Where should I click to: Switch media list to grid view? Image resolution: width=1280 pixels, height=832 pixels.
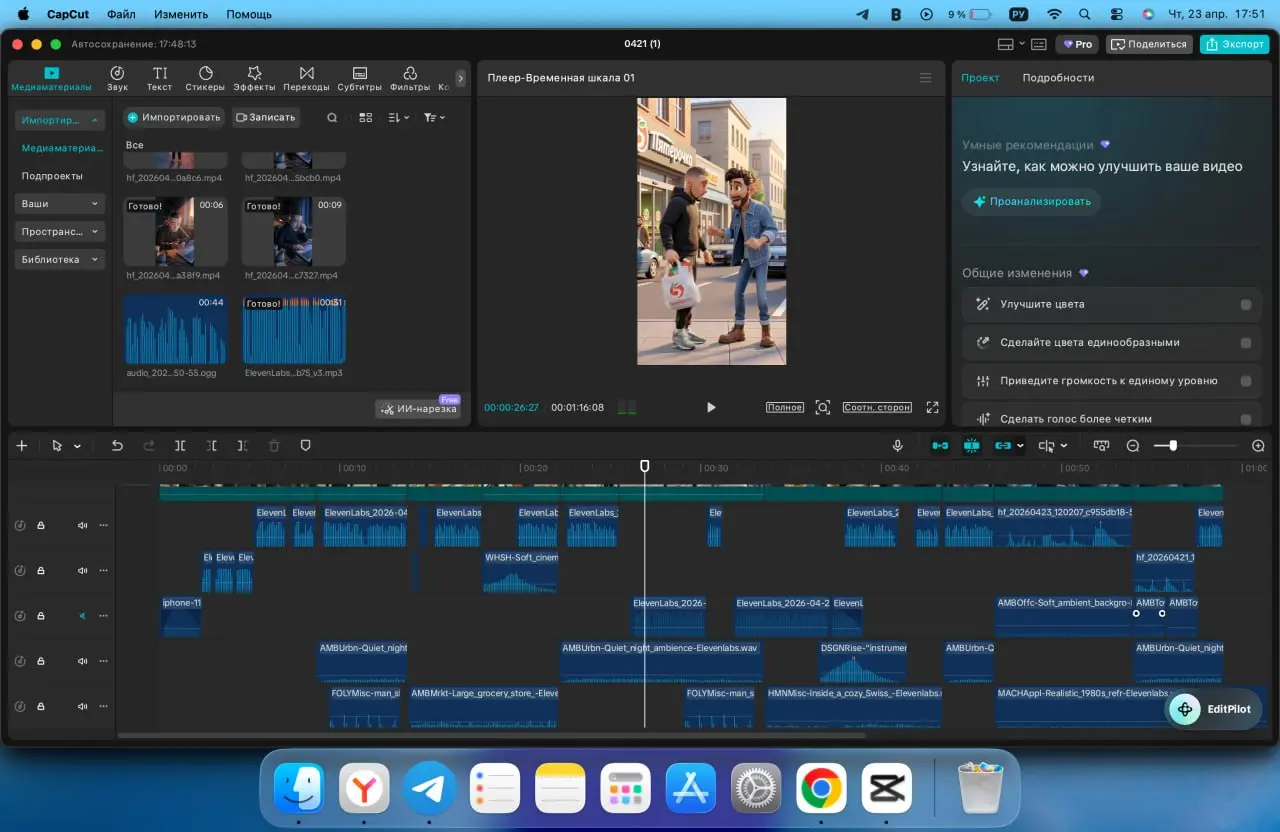pos(366,118)
